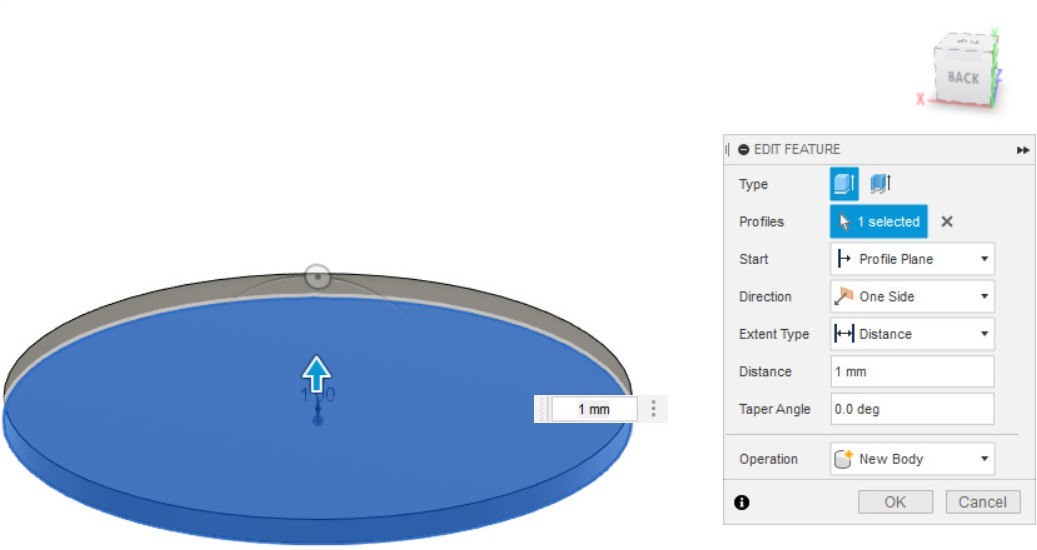Collapse the Edit Feature dialog with minus icon
Image resolution: width=1037 pixels, height=550 pixels.
(x=744, y=150)
